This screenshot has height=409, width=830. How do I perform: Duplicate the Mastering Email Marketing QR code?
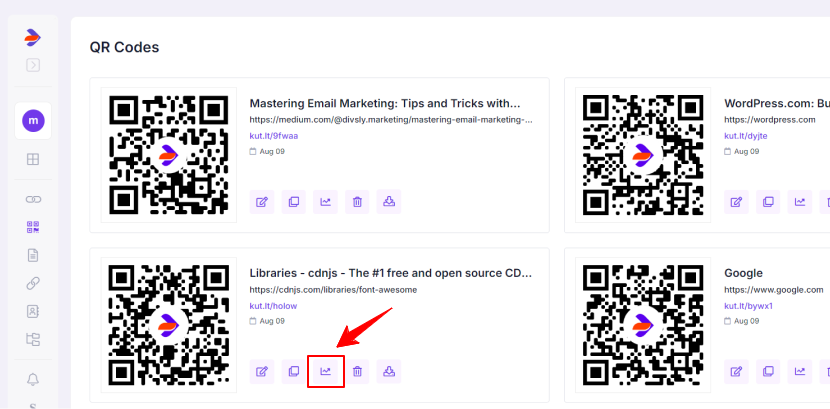(294, 202)
